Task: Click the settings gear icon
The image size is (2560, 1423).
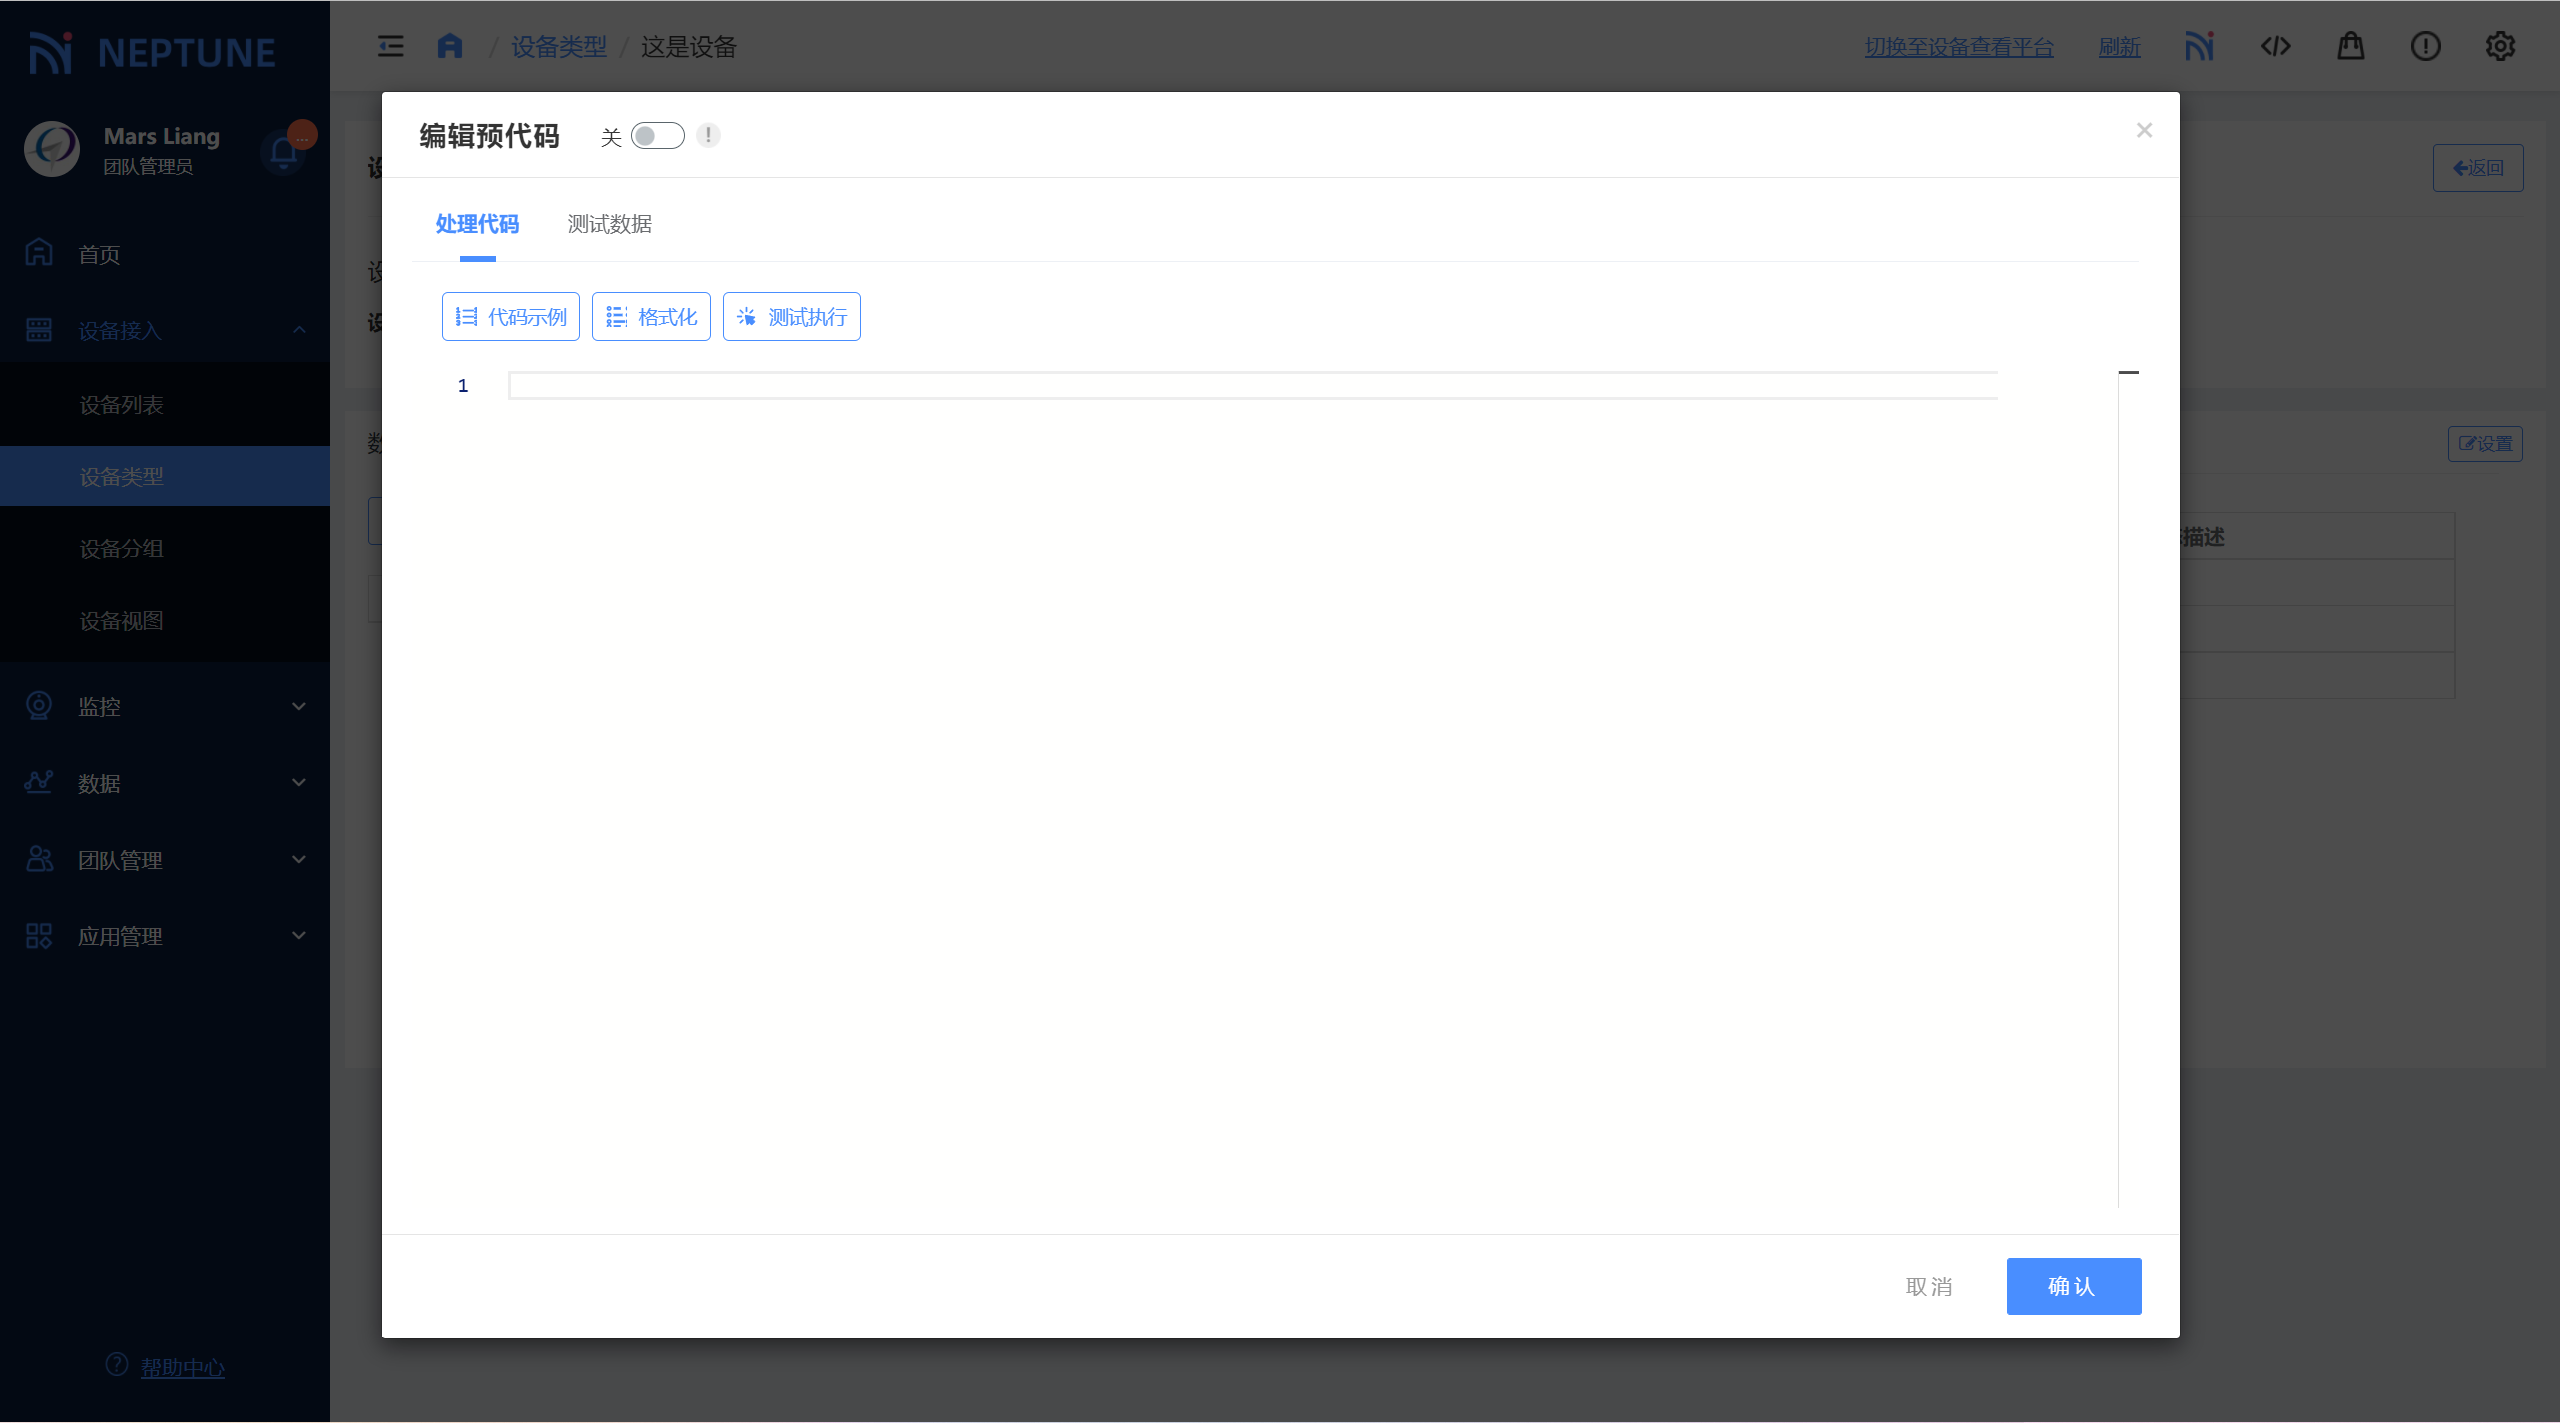Action: click(x=2500, y=46)
